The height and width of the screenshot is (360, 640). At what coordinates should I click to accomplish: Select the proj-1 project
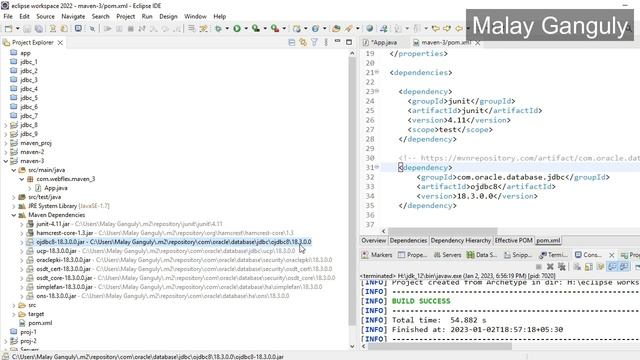tap(28, 332)
